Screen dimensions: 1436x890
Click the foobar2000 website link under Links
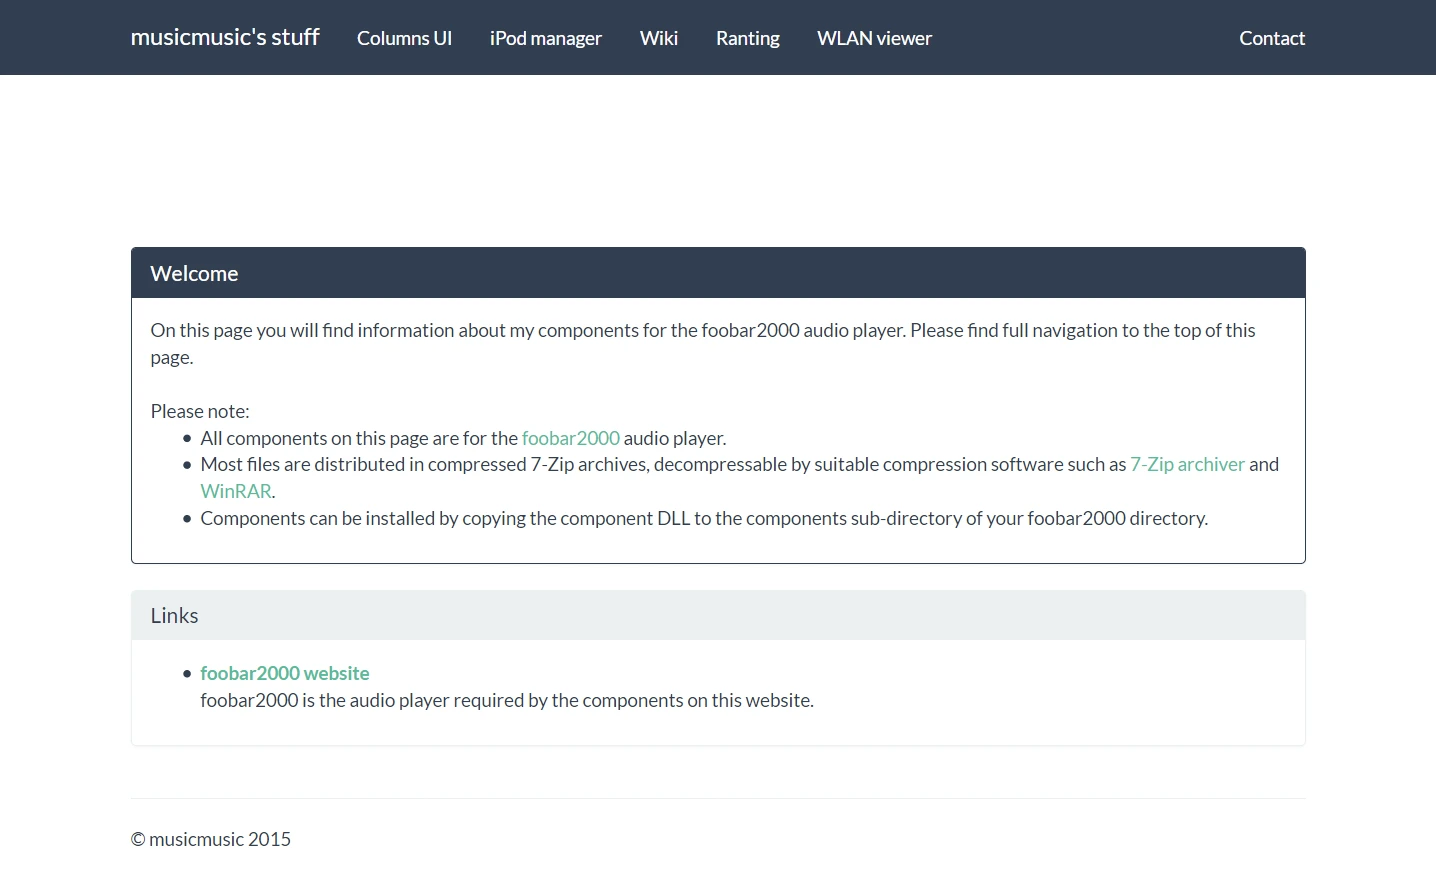tap(285, 673)
